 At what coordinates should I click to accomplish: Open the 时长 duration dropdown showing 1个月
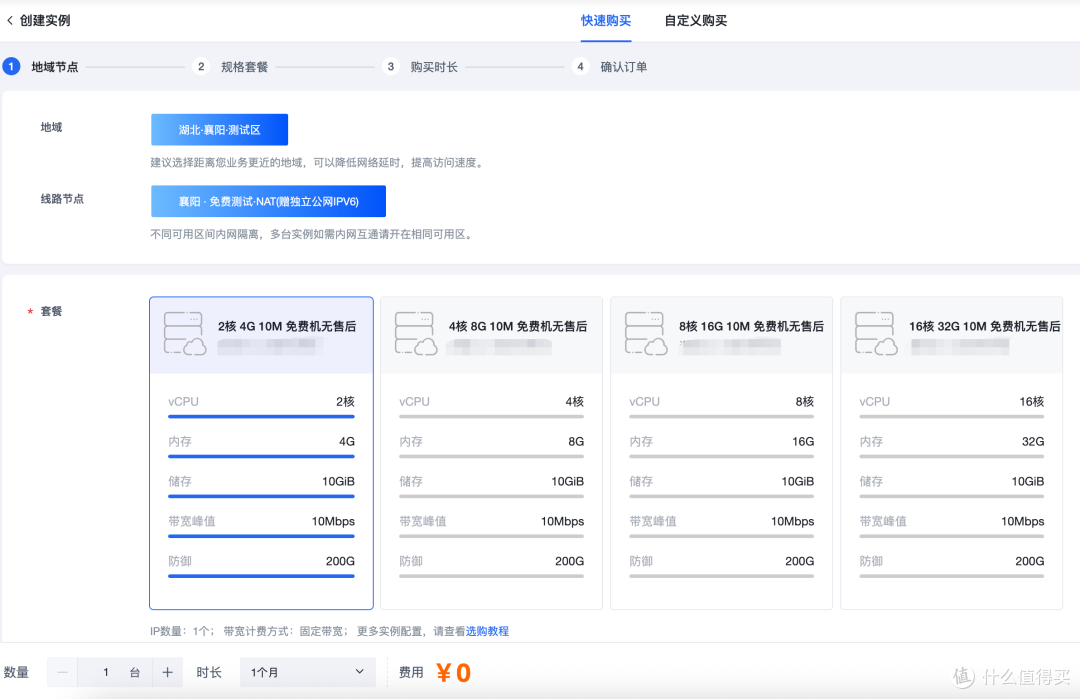(x=308, y=672)
